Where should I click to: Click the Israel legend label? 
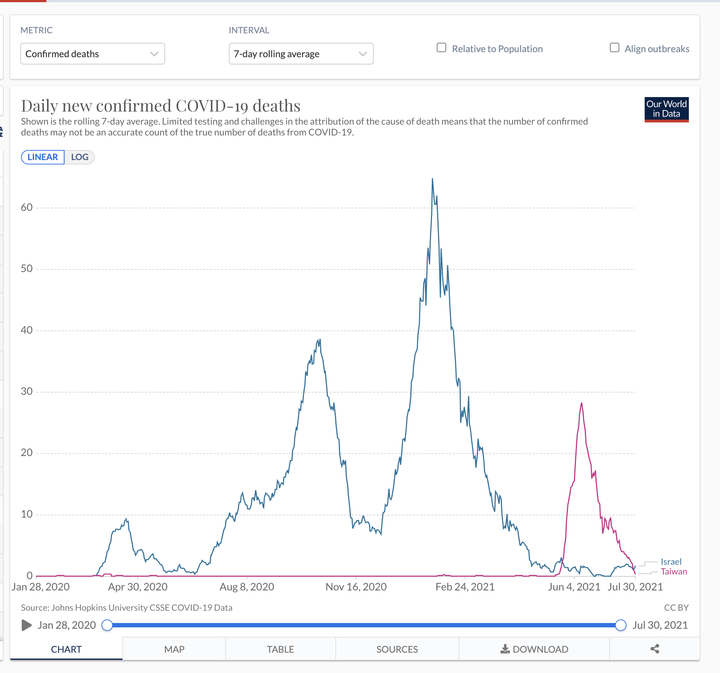point(671,562)
